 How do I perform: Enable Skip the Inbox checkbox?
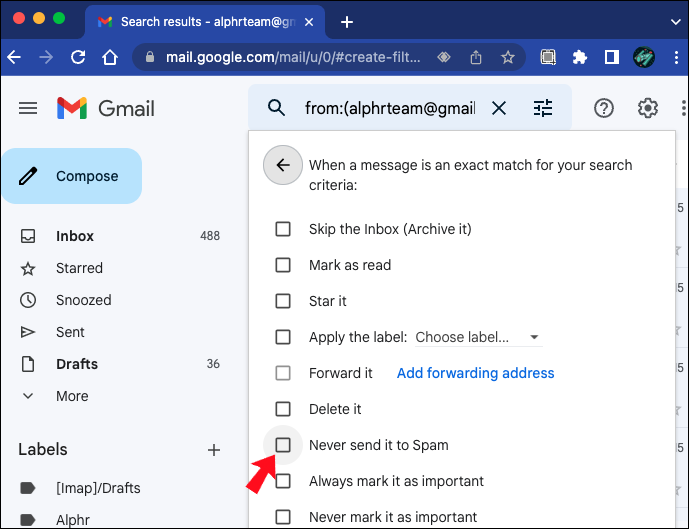(x=283, y=229)
